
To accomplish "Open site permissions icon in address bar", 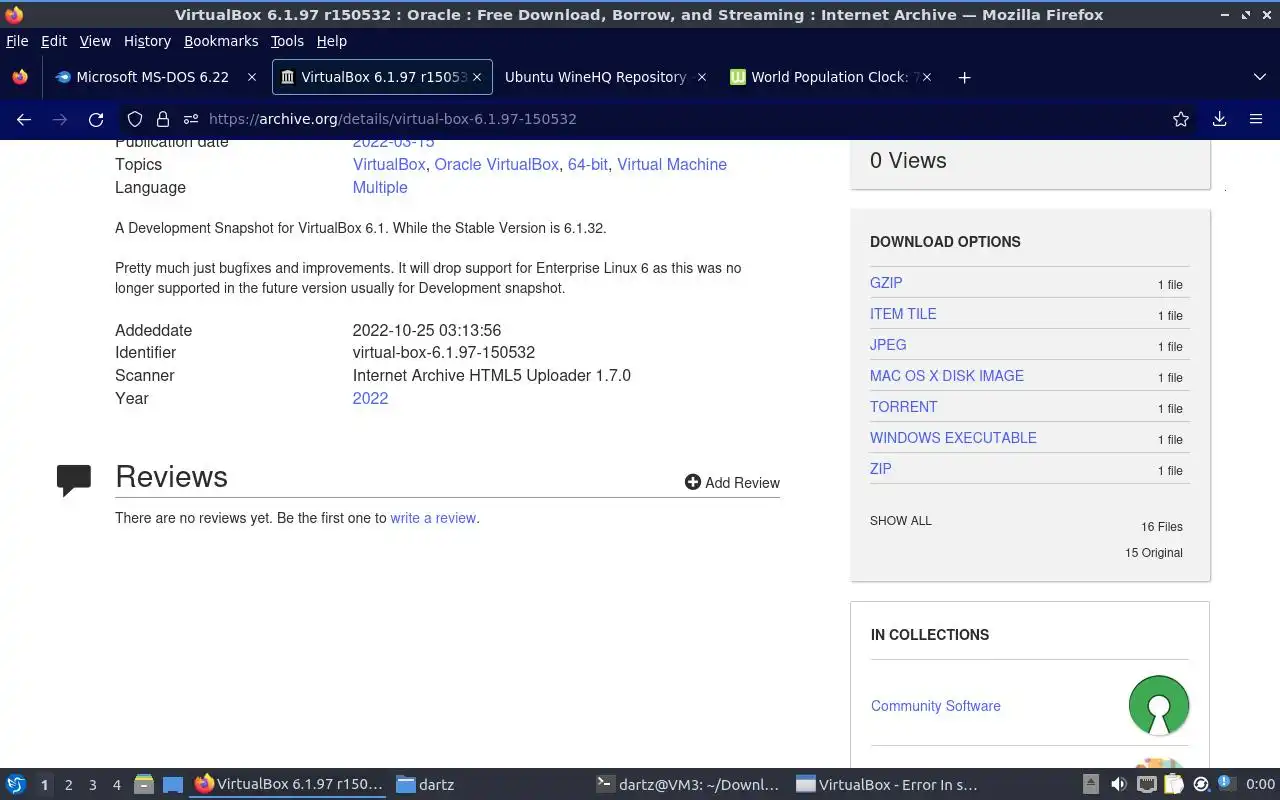I will tap(191, 119).
